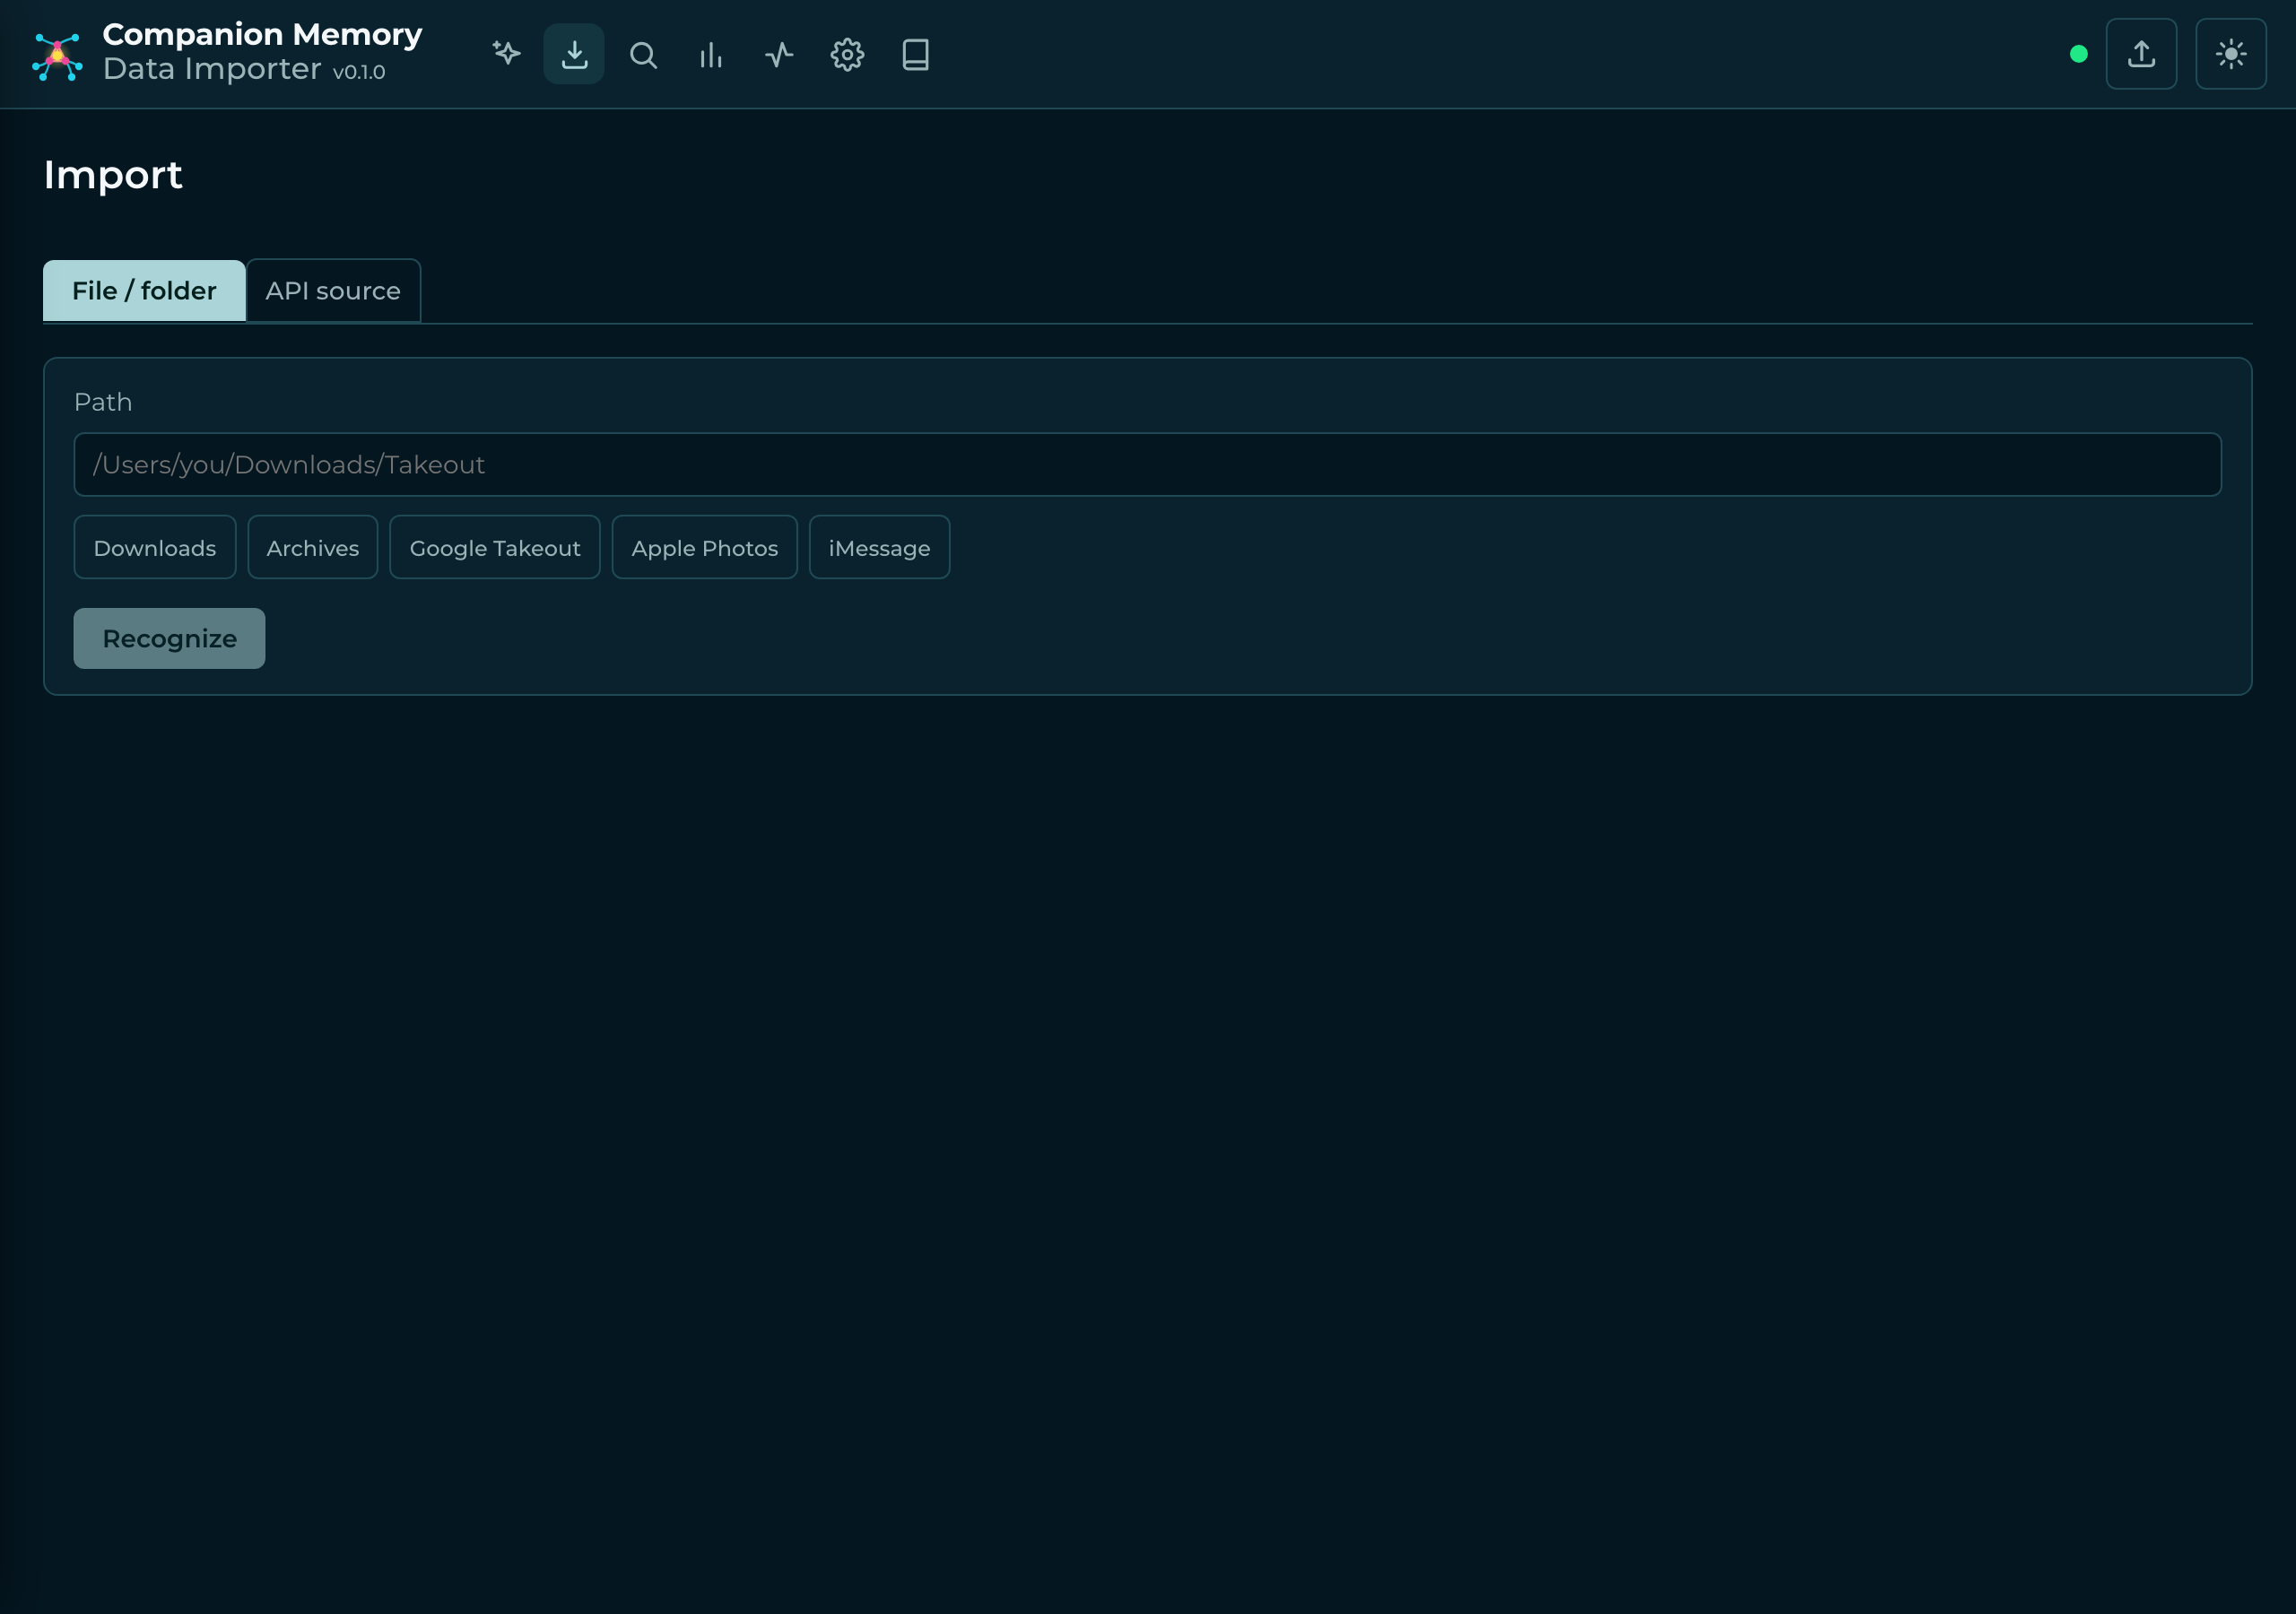The height and width of the screenshot is (1614, 2296).
Task: Choose the Apple Photos preset button
Action: [x=705, y=548]
